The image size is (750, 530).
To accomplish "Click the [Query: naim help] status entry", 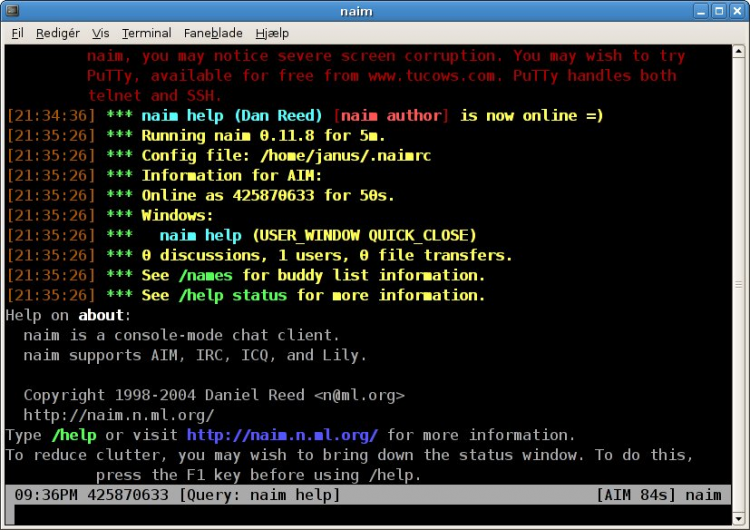I will tap(259, 495).
